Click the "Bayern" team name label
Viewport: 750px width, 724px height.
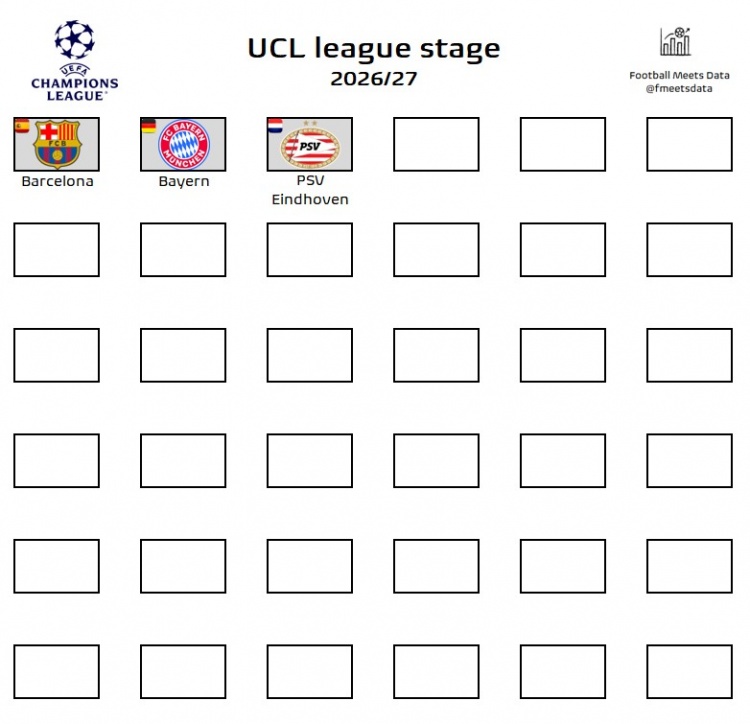coord(184,182)
